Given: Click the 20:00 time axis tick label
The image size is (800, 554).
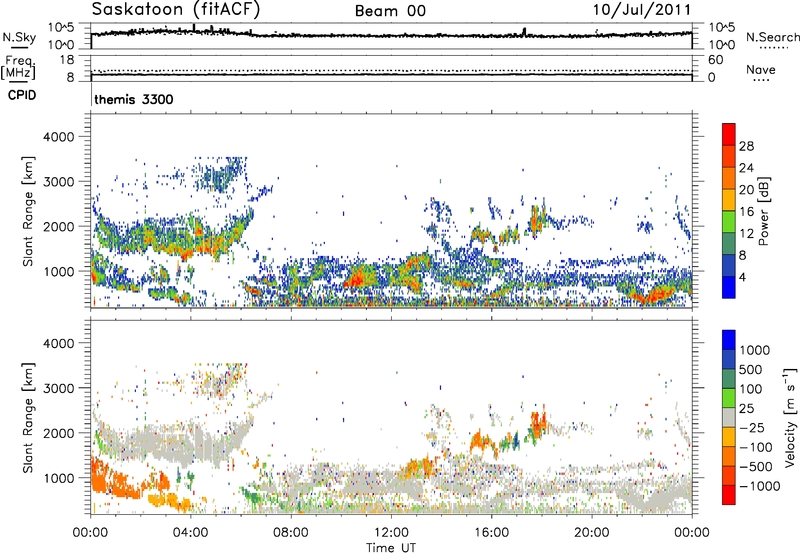Looking at the screenshot, I should [592, 532].
